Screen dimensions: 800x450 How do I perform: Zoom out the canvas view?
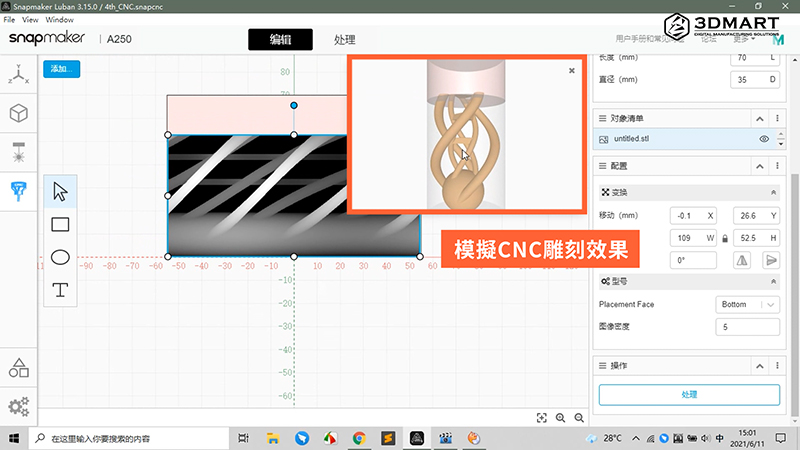click(x=578, y=418)
